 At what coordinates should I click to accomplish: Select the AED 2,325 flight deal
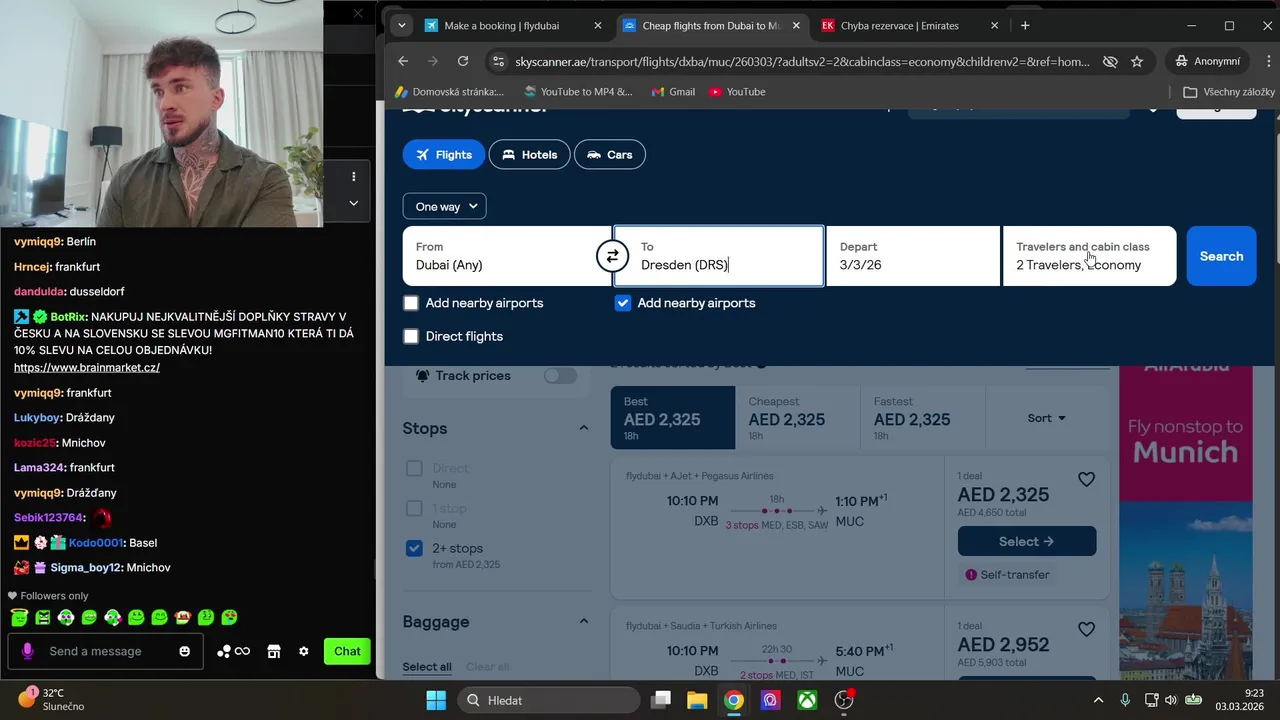pos(1027,541)
